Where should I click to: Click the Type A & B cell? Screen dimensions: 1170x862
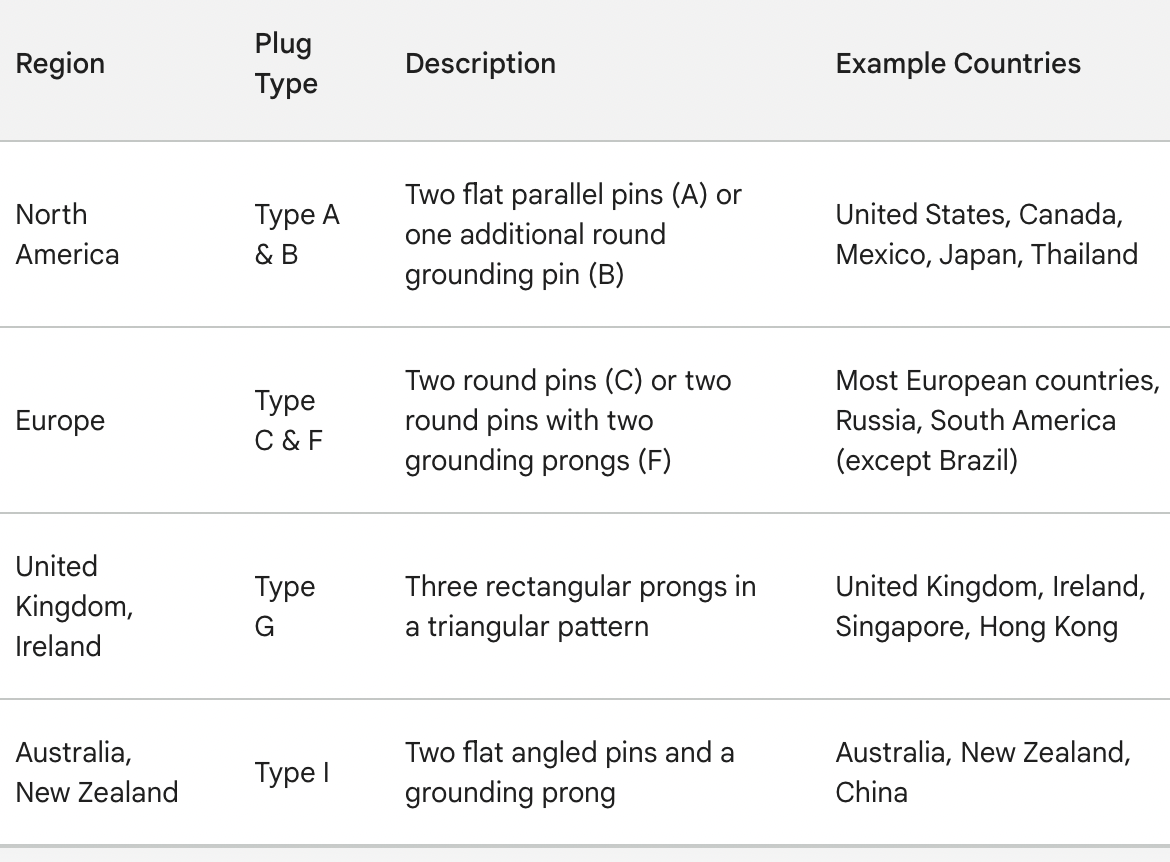coord(297,234)
